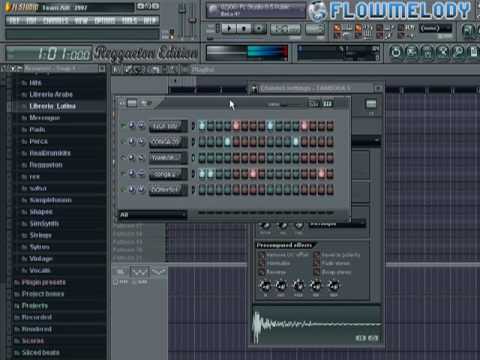Expand the Vocals folder in browser
This screenshot has height=360, width=480.
click(x=40, y=270)
